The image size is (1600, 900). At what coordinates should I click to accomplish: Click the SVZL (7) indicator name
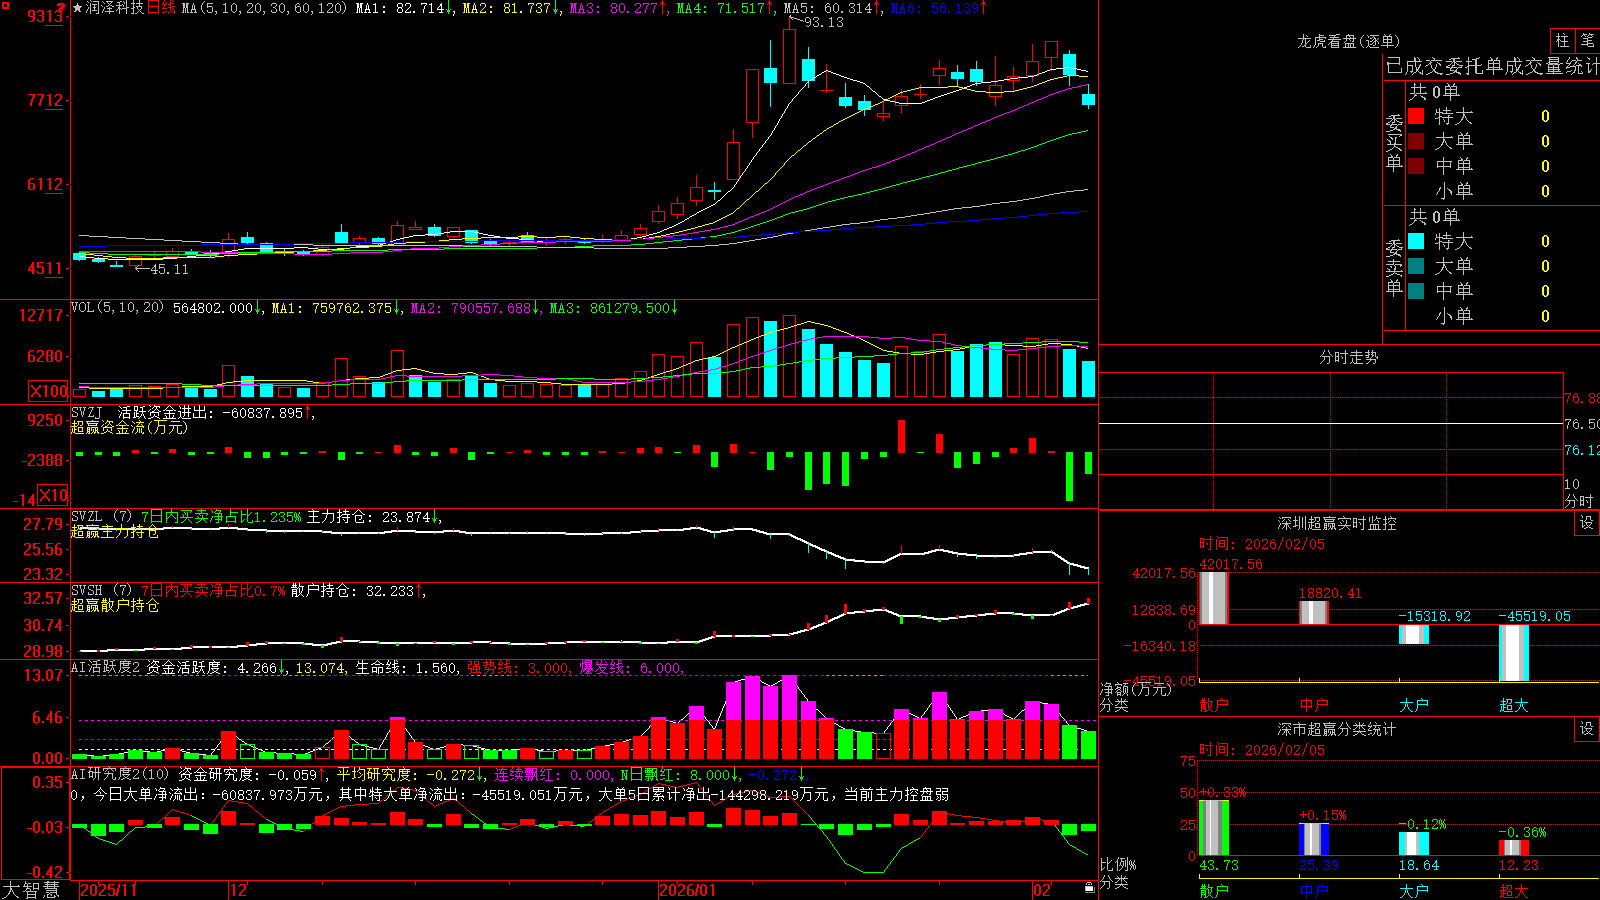(101, 516)
